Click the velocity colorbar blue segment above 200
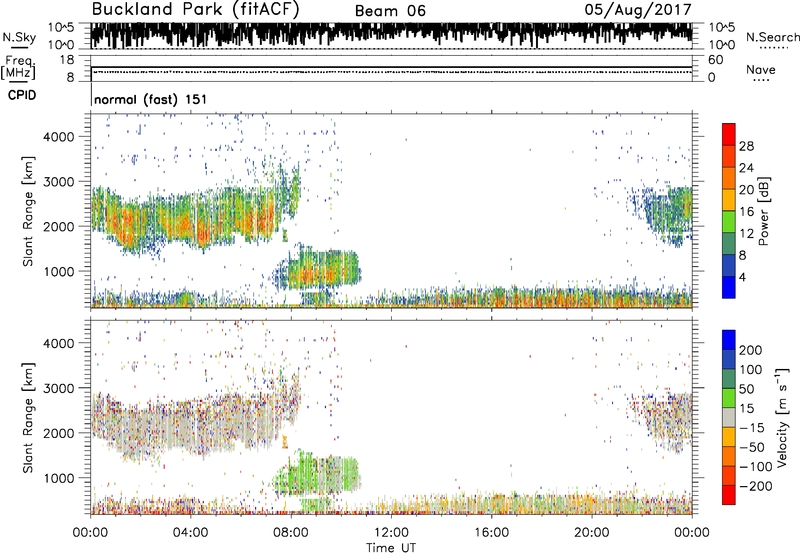The height and width of the screenshot is (554, 800). point(729,340)
